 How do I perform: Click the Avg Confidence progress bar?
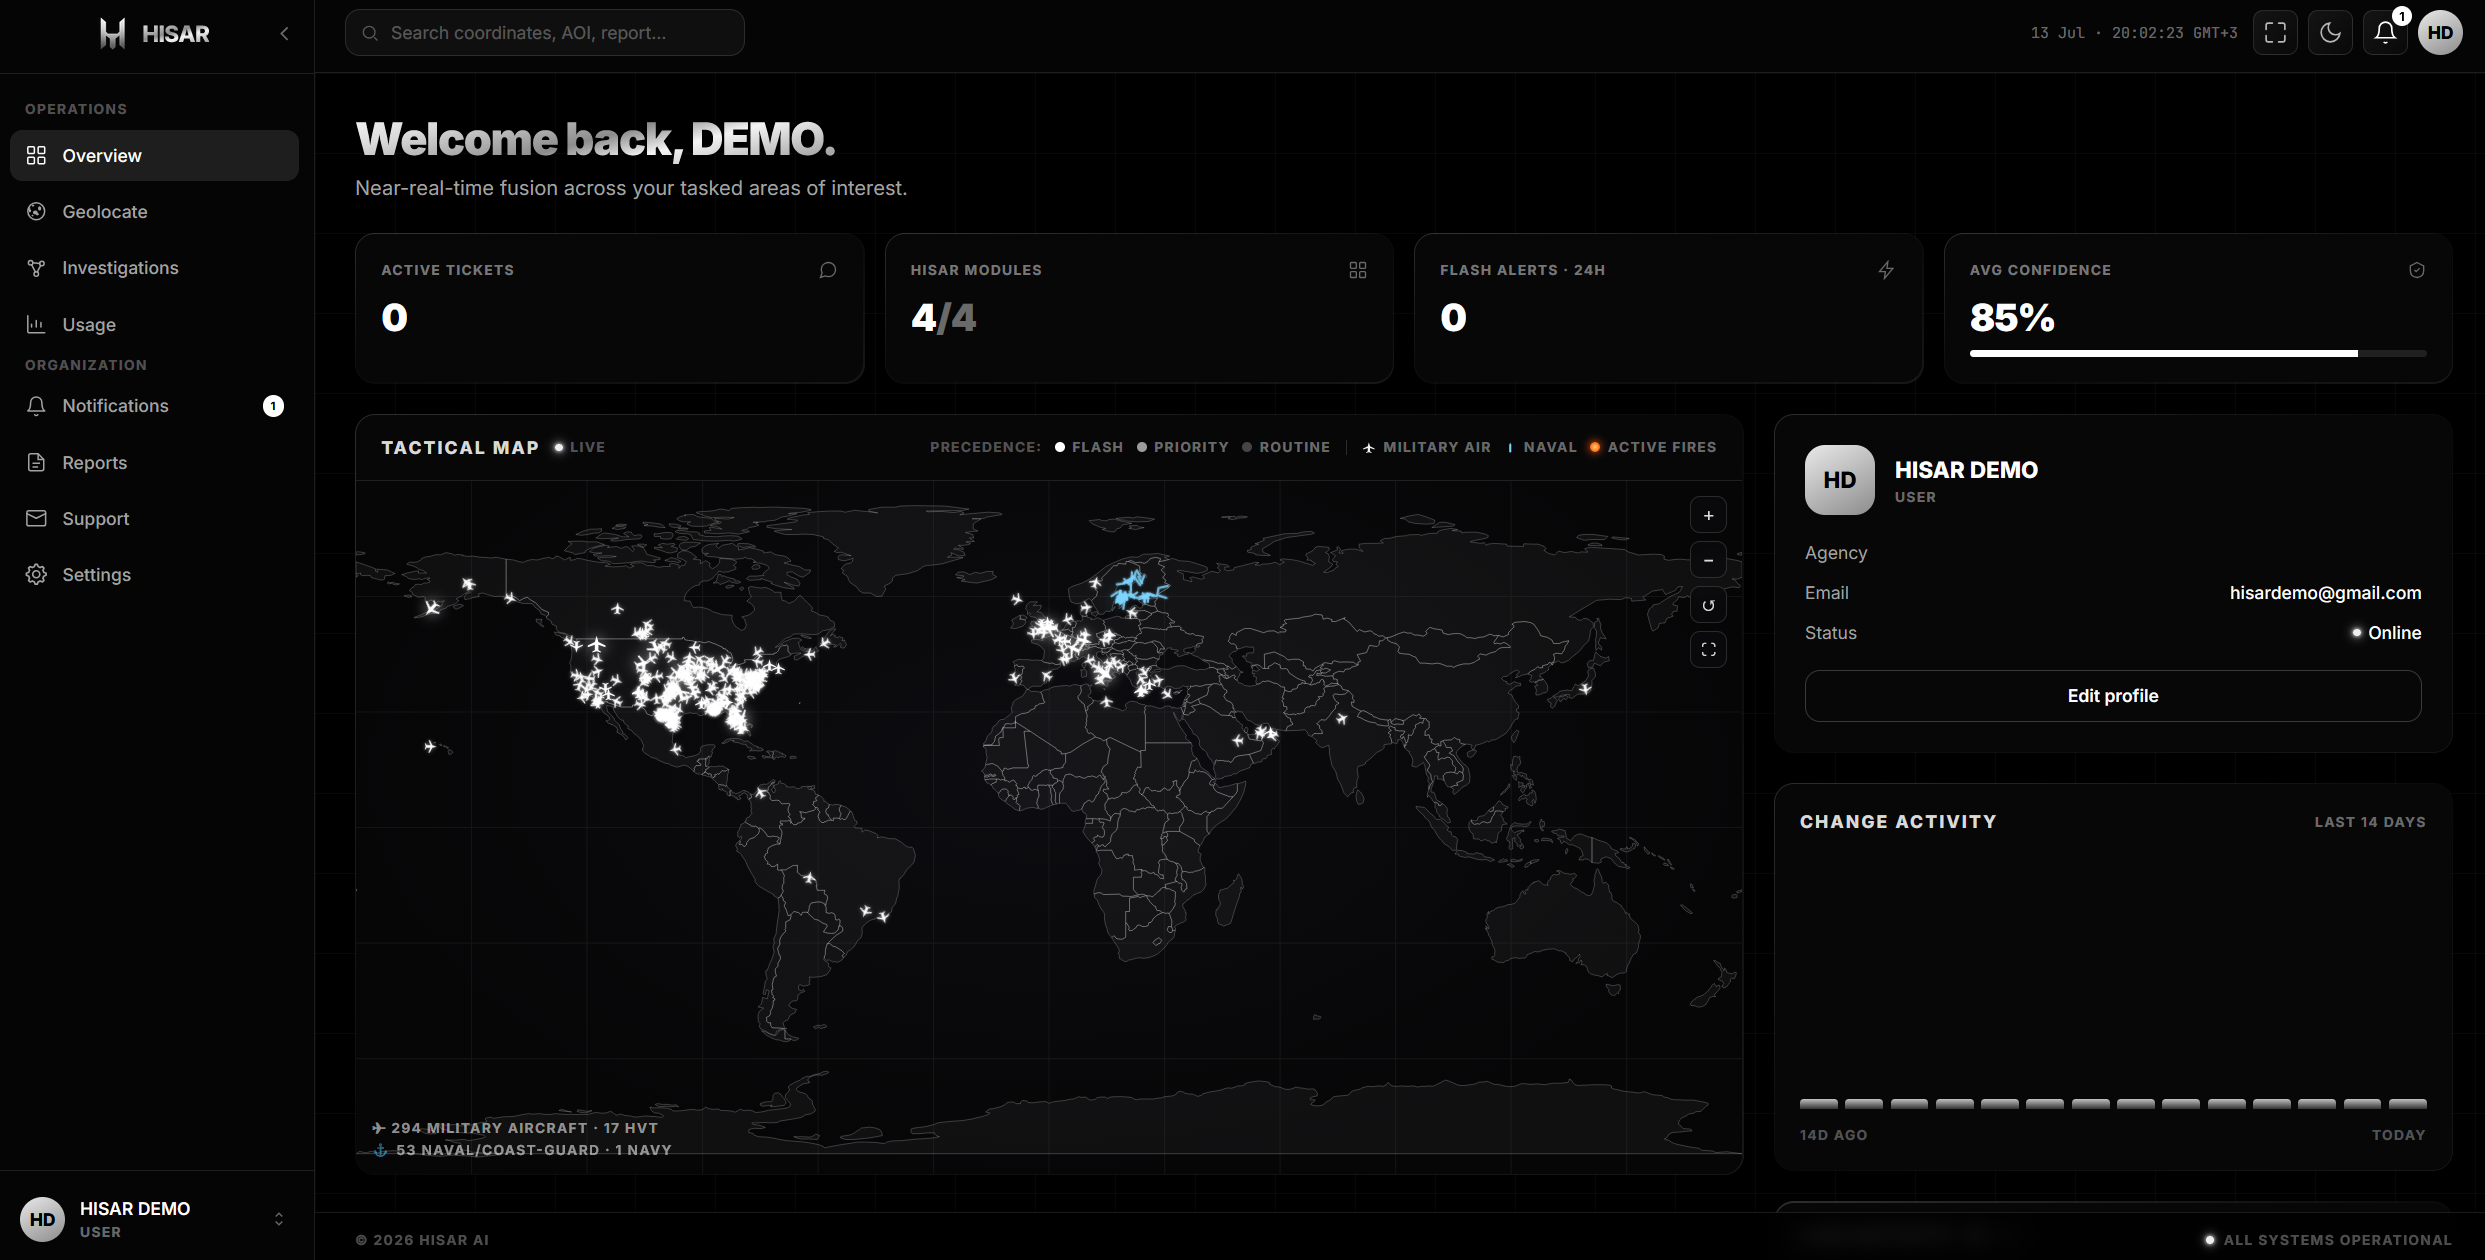[x=2197, y=353]
